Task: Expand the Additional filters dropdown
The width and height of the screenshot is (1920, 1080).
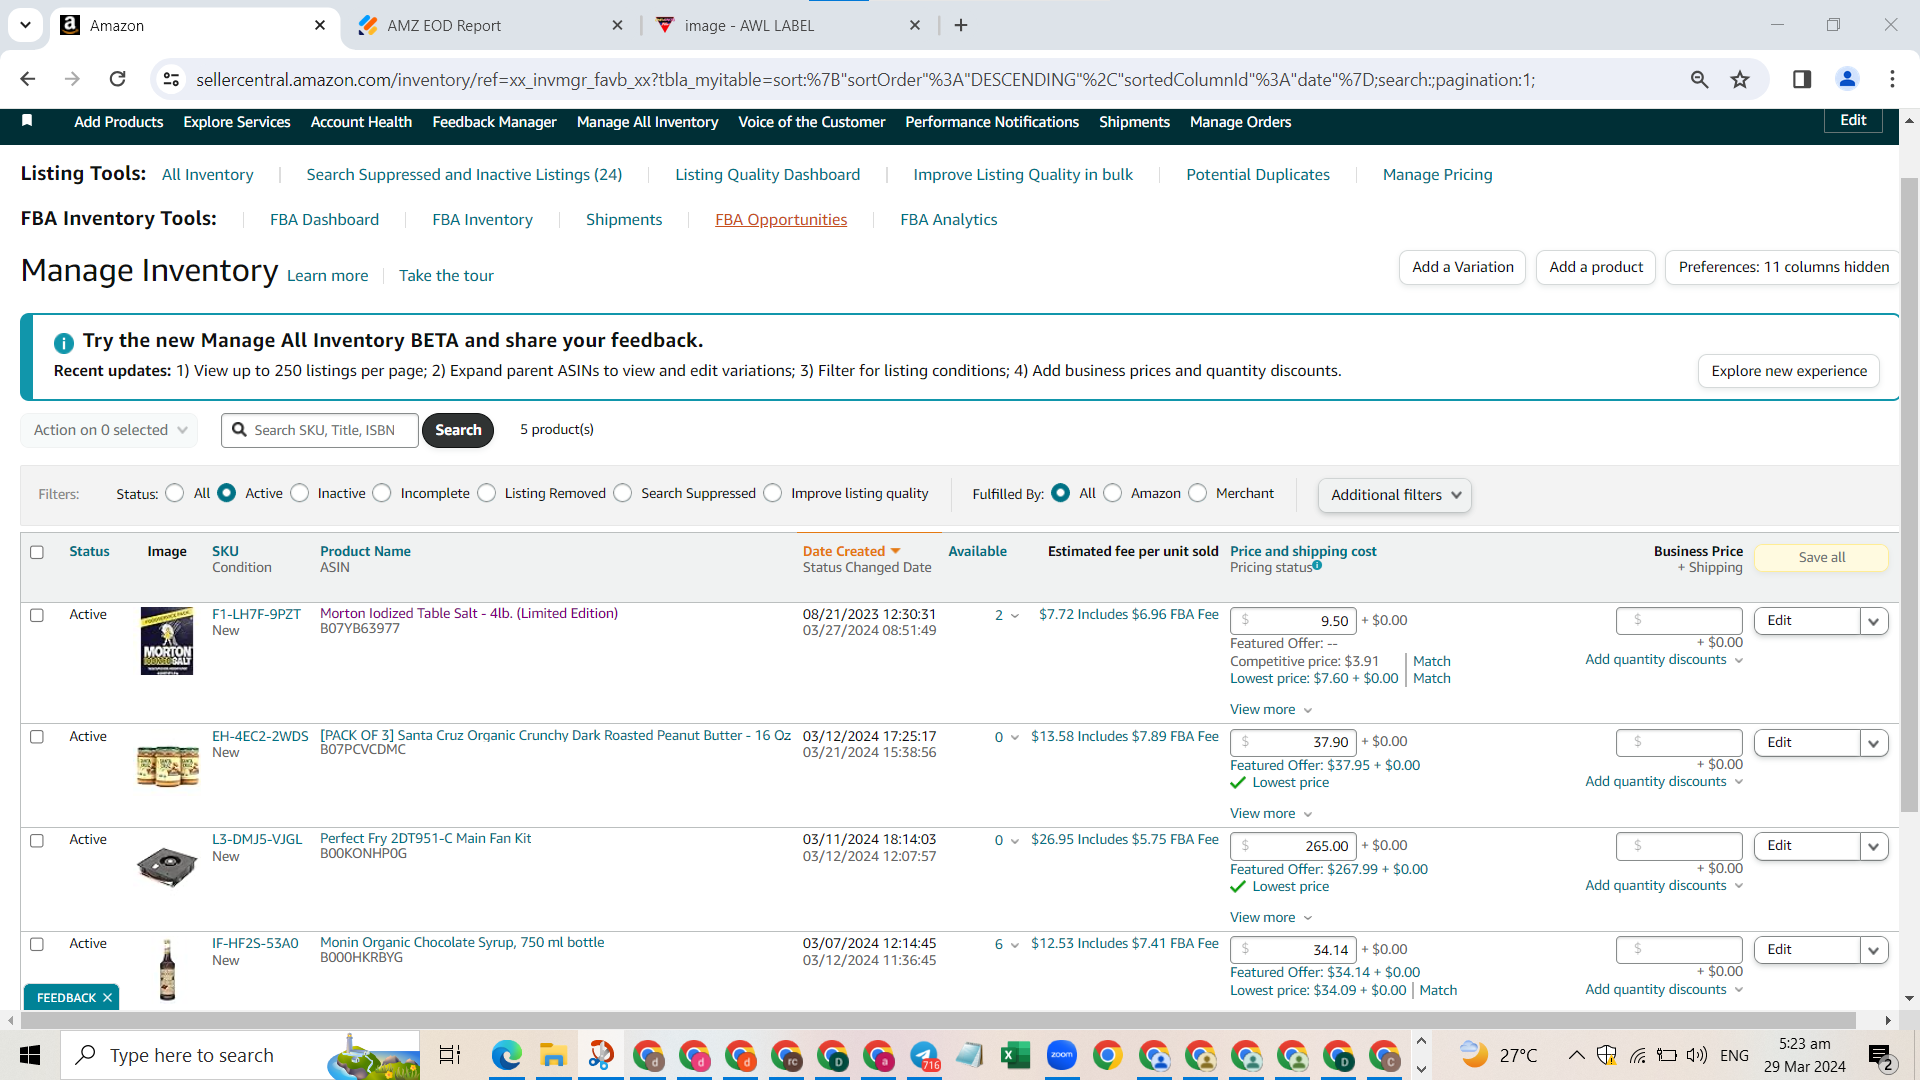Action: [1395, 495]
